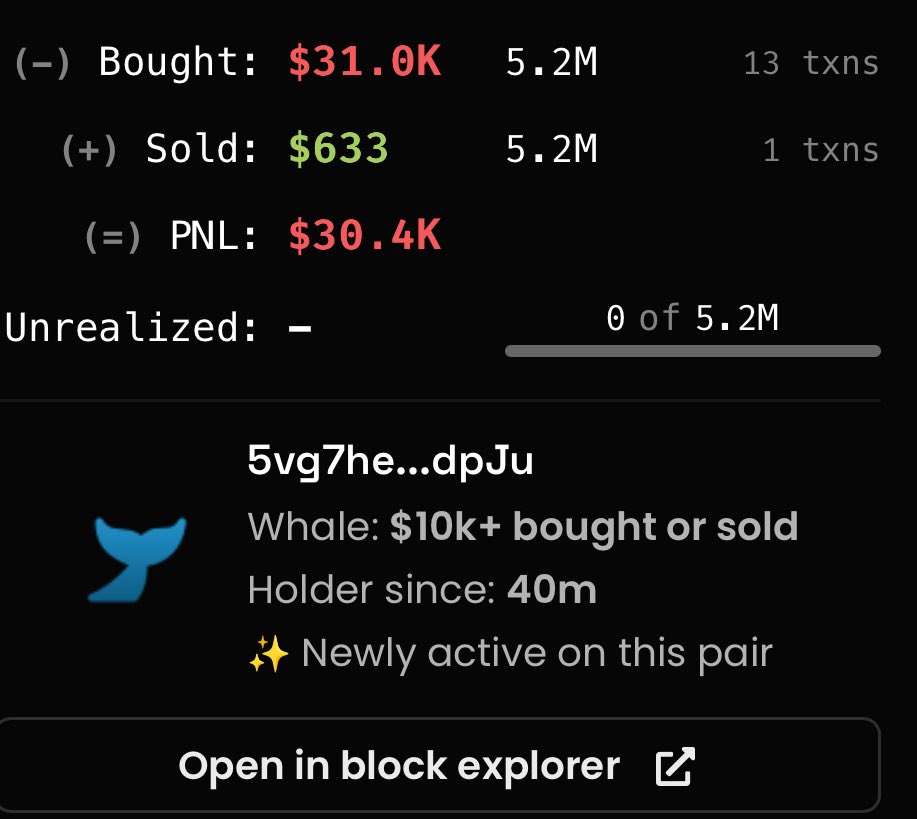Click the plus sign beside Sold
The image size is (917, 819).
click(x=89, y=150)
